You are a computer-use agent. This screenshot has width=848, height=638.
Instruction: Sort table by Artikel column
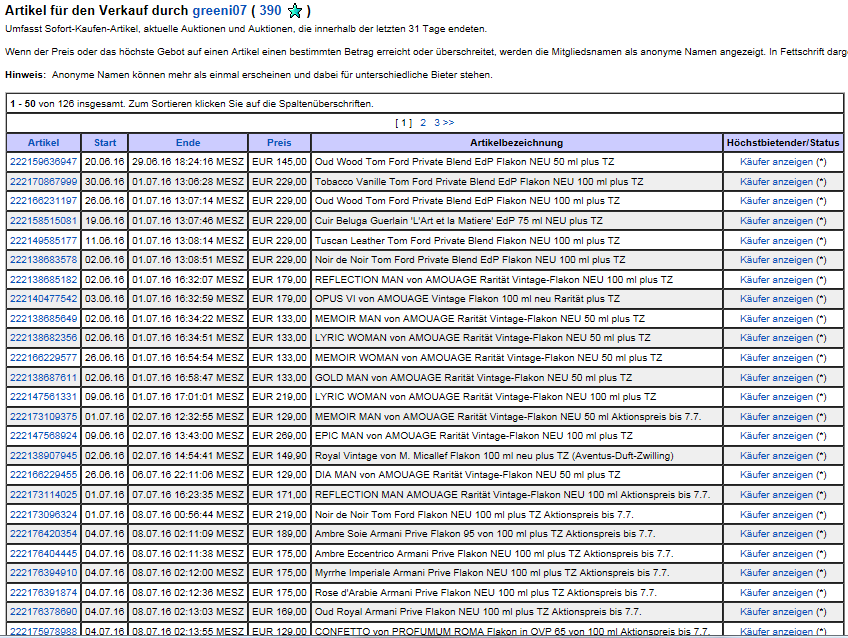43,143
